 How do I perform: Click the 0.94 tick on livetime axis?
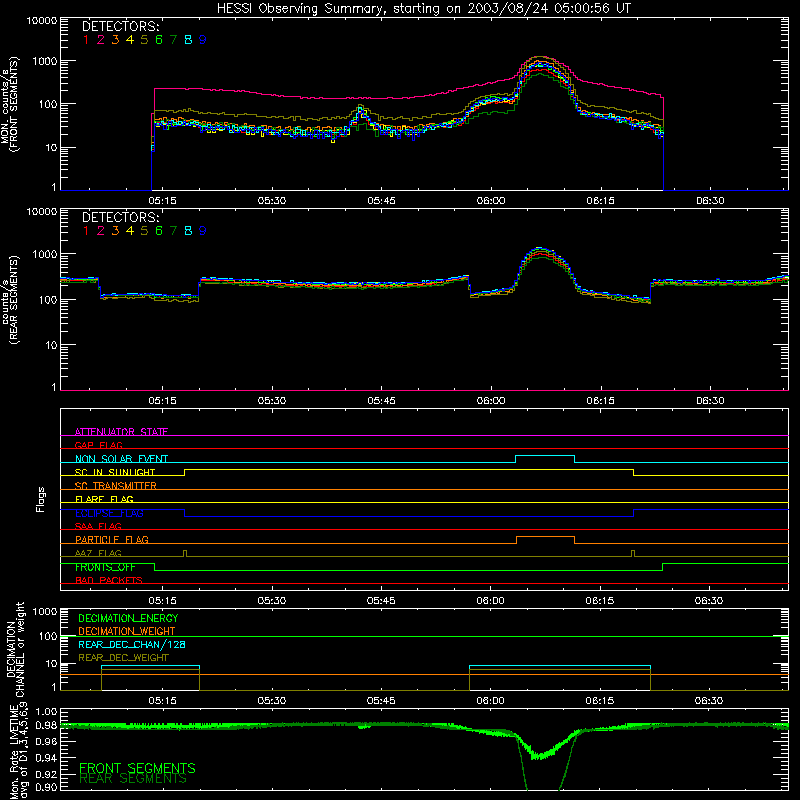[x=46, y=757]
